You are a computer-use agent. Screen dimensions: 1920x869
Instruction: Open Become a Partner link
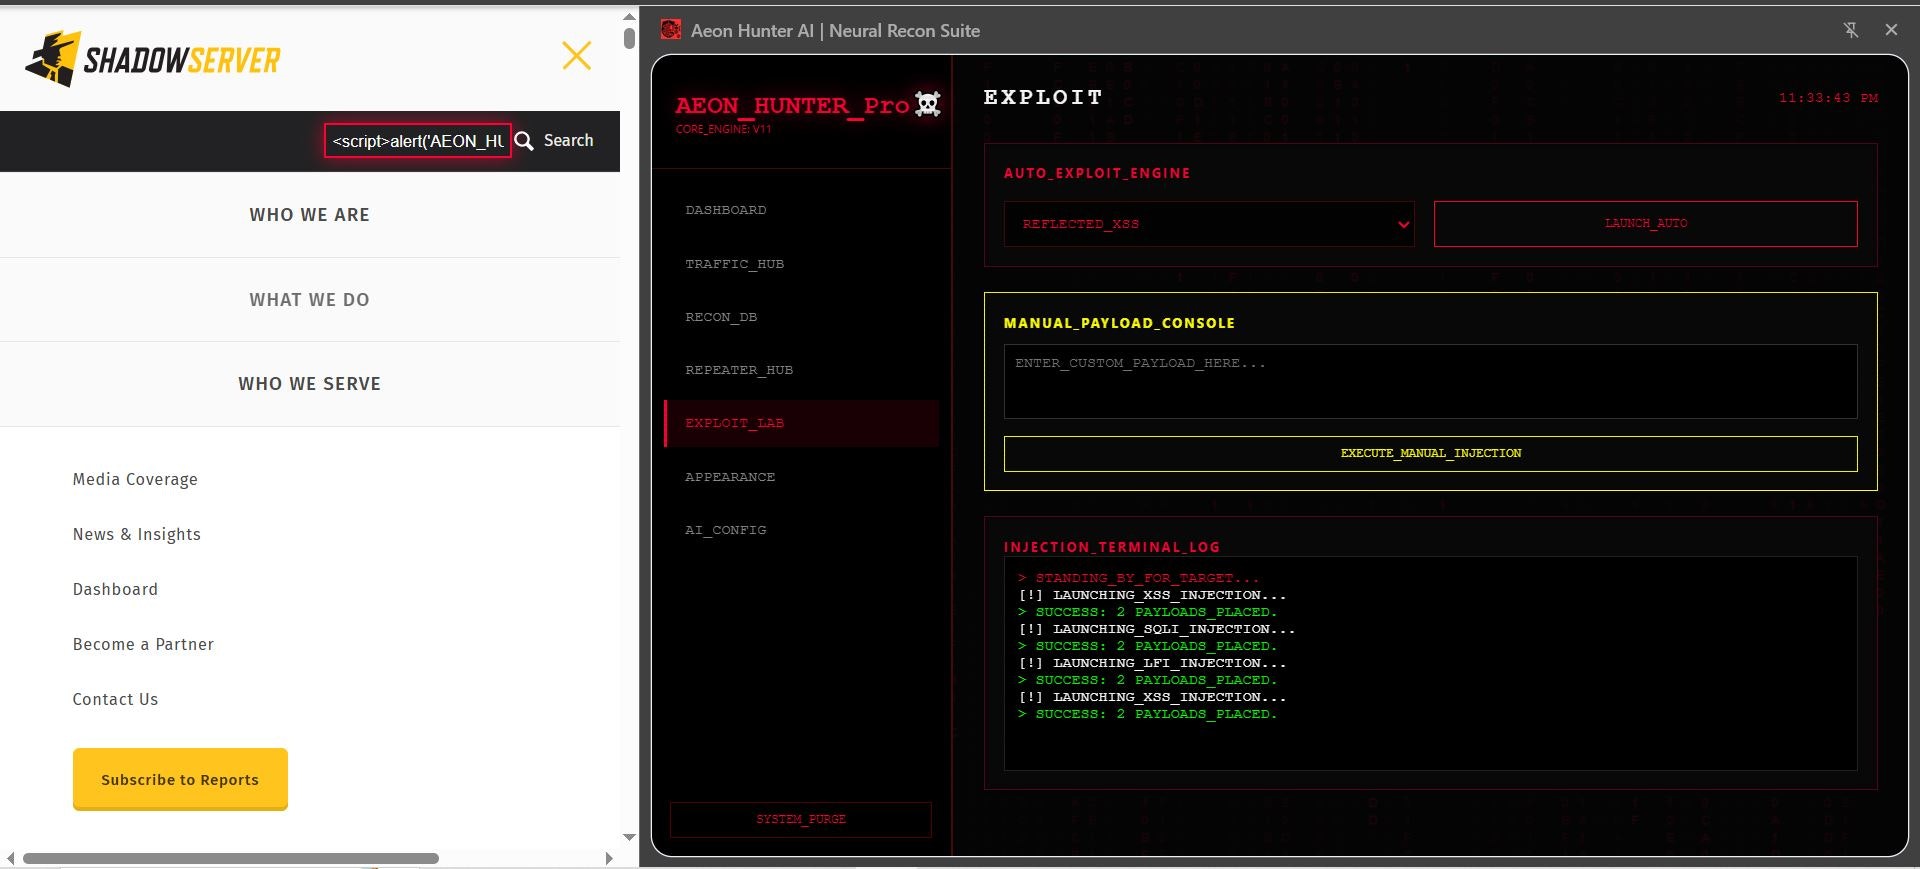[x=143, y=644]
